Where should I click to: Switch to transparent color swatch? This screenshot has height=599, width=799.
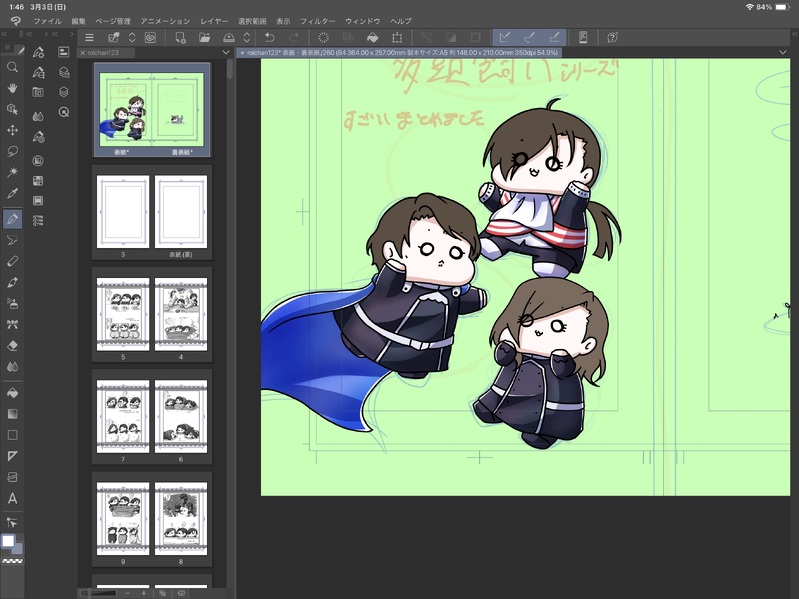[12, 561]
